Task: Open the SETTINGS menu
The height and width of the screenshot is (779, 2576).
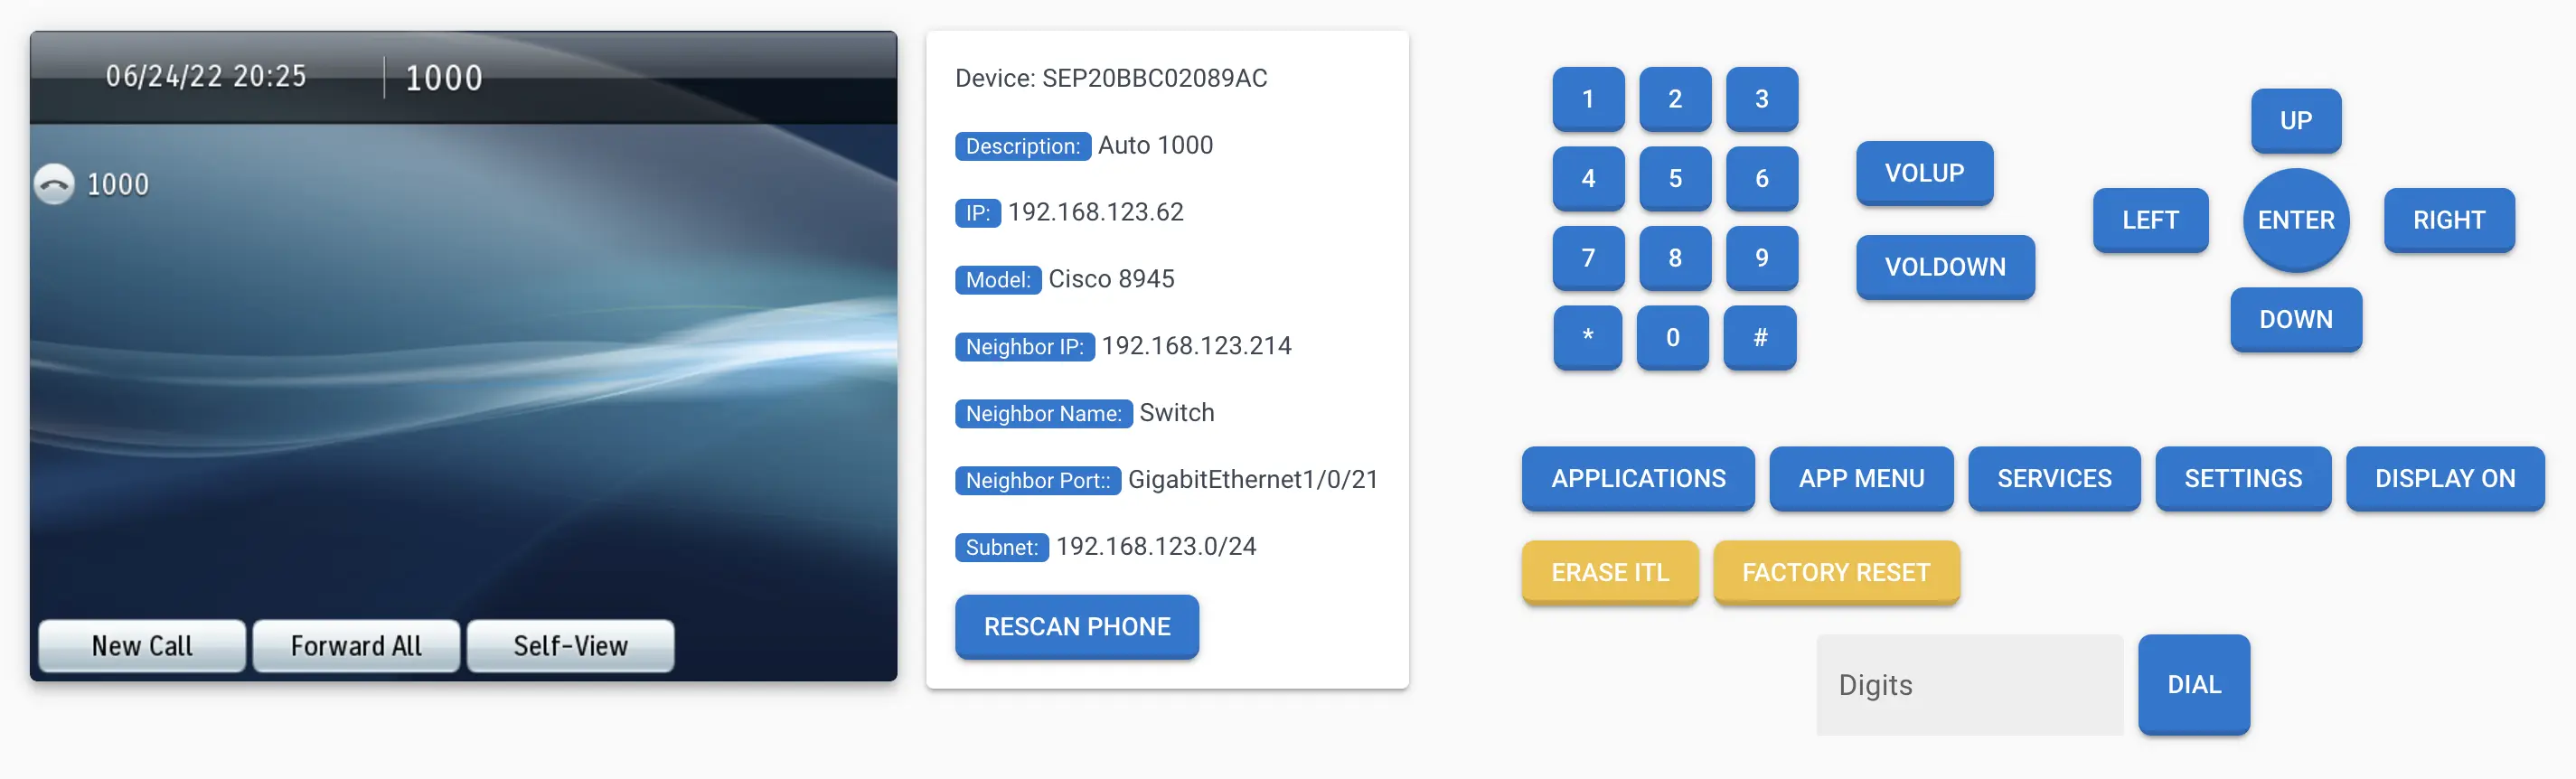Action: 2242,478
